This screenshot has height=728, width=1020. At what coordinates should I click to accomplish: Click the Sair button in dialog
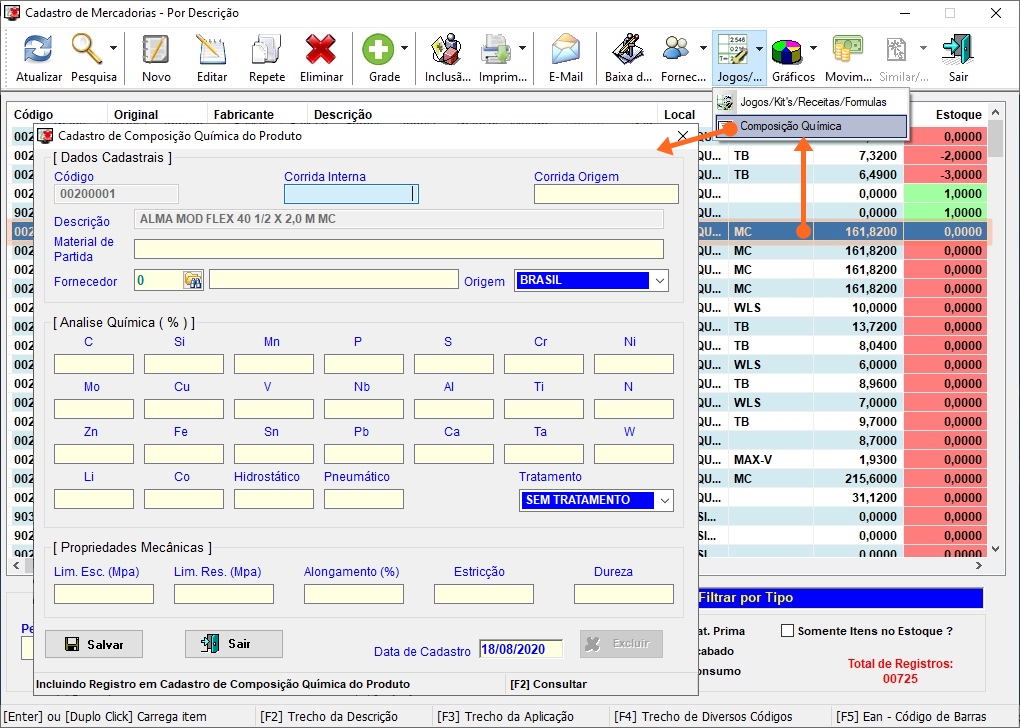(x=233, y=644)
